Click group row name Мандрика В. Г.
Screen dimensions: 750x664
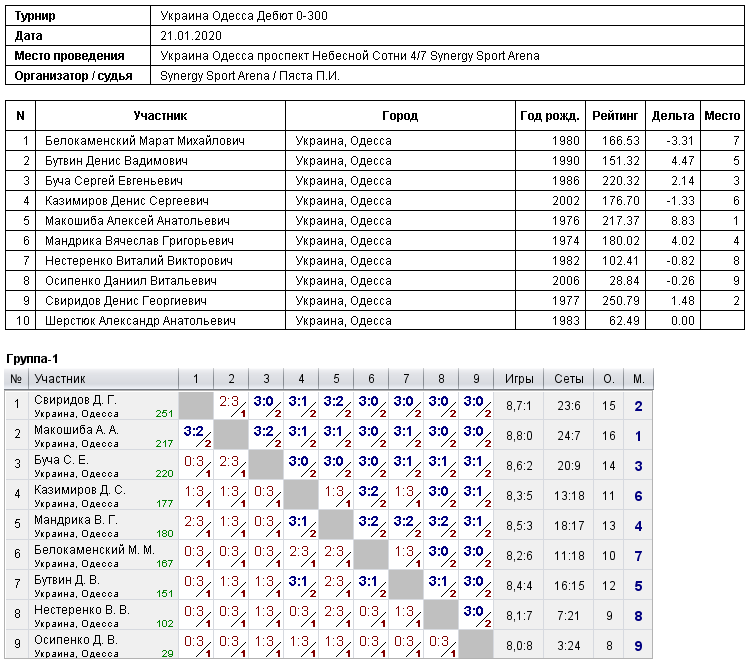pos(76,520)
